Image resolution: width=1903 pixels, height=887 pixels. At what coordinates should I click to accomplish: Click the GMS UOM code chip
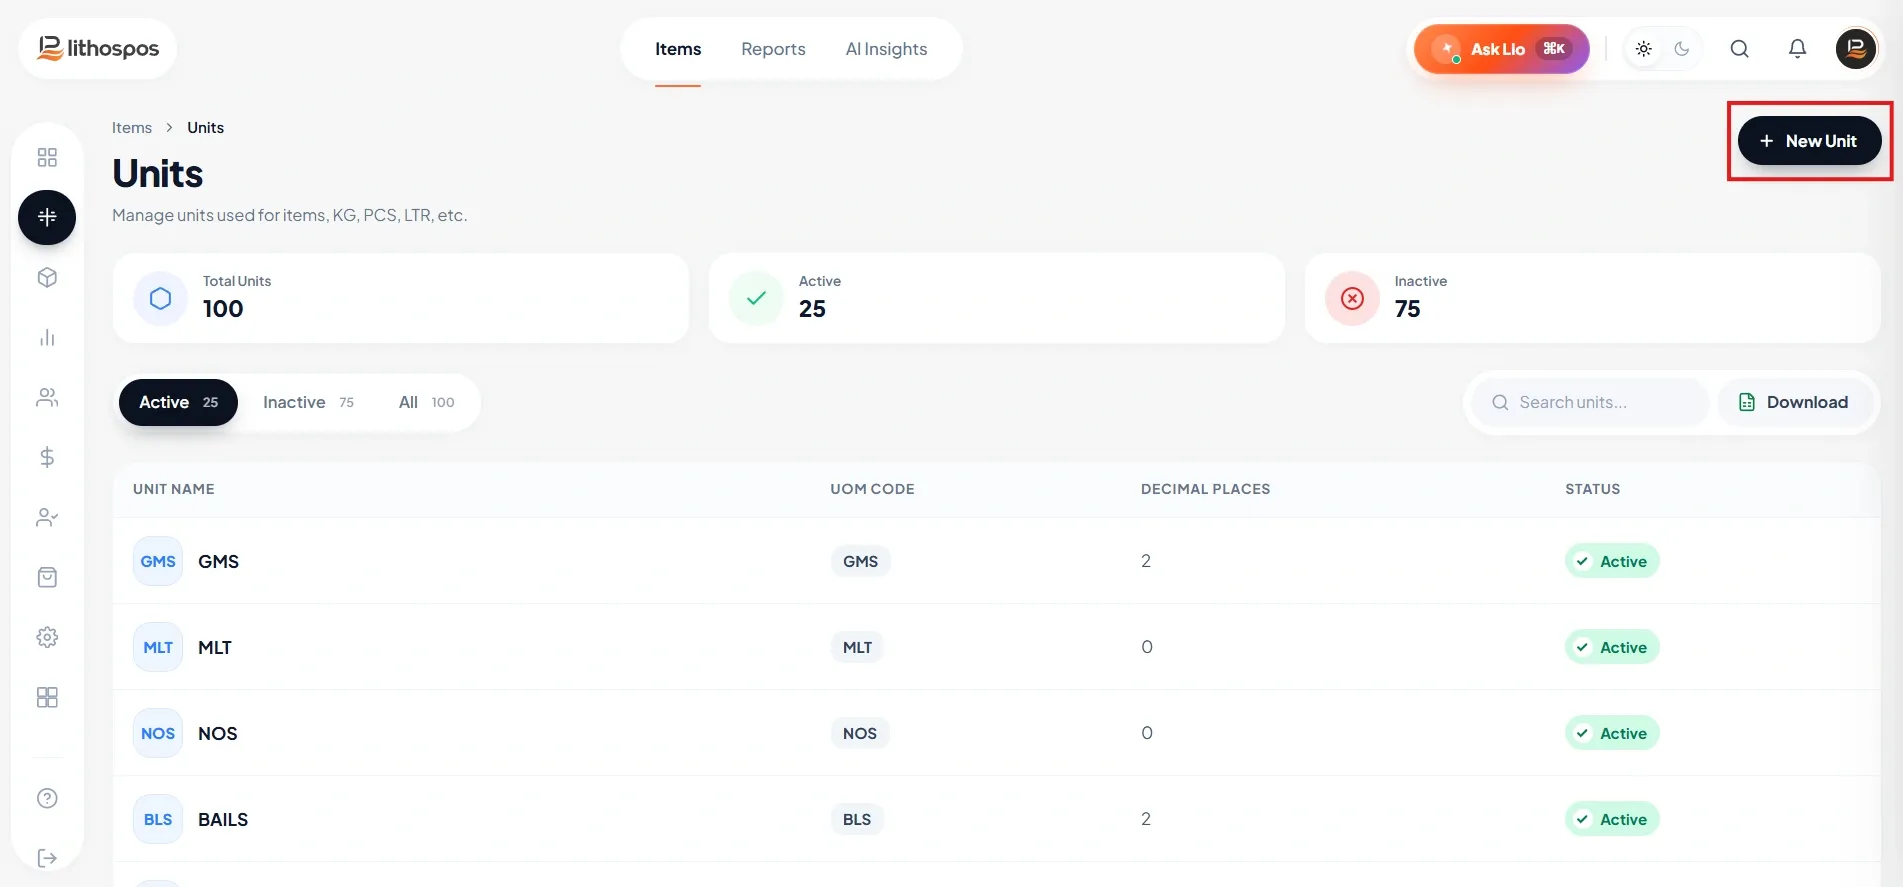[x=860, y=561]
